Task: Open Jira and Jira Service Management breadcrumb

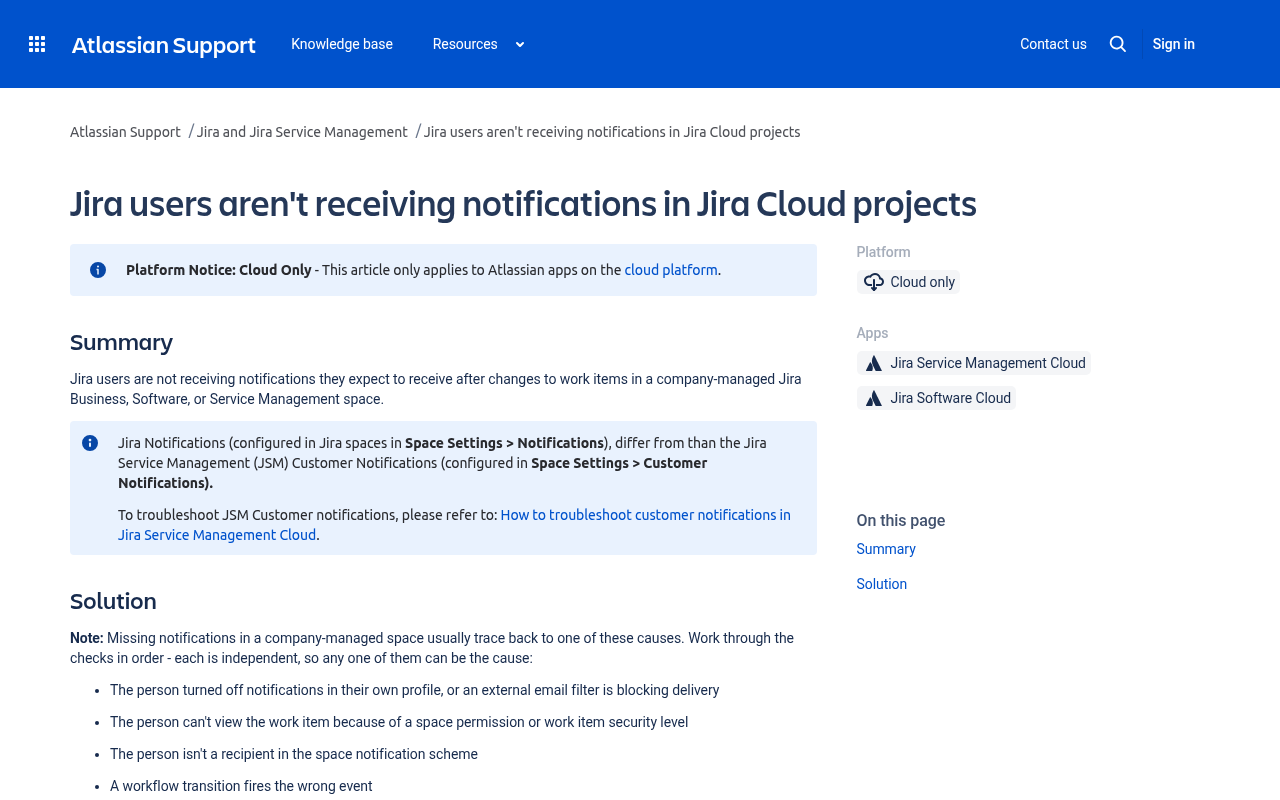Action: coord(302,132)
